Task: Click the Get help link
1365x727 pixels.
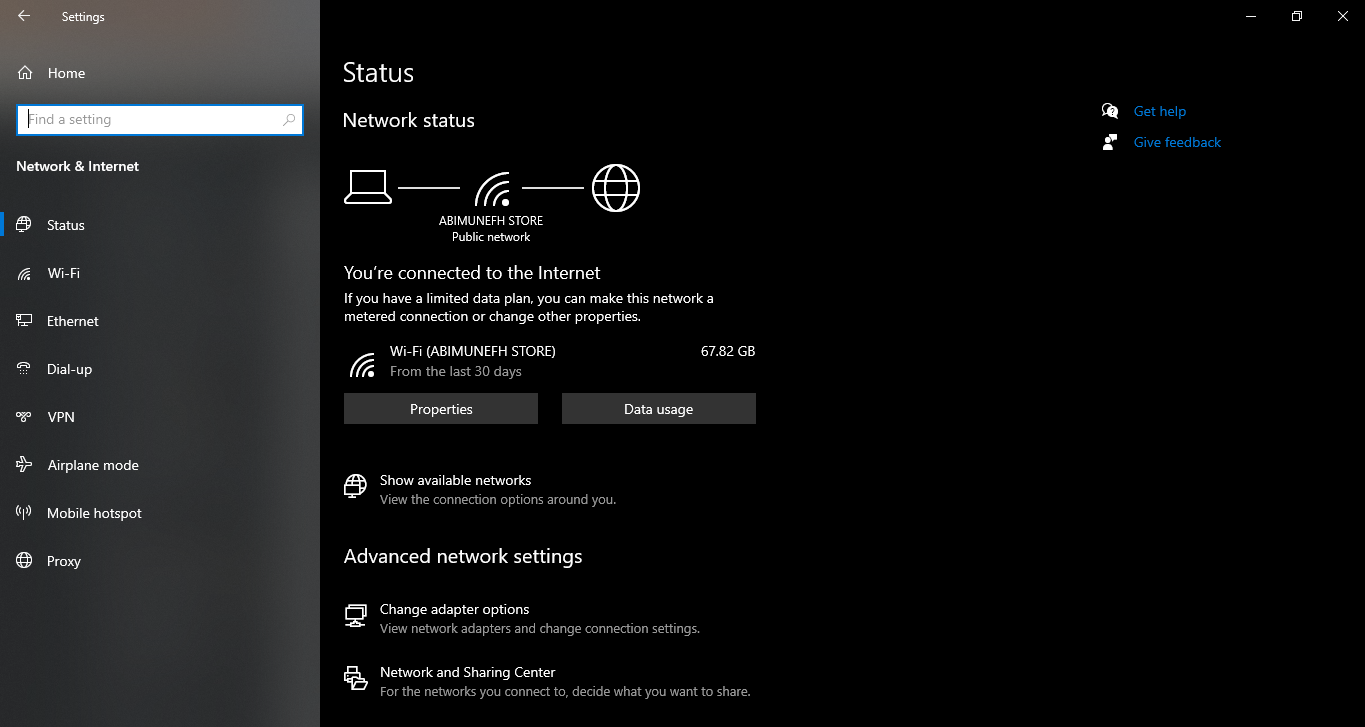Action: [x=1160, y=111]
